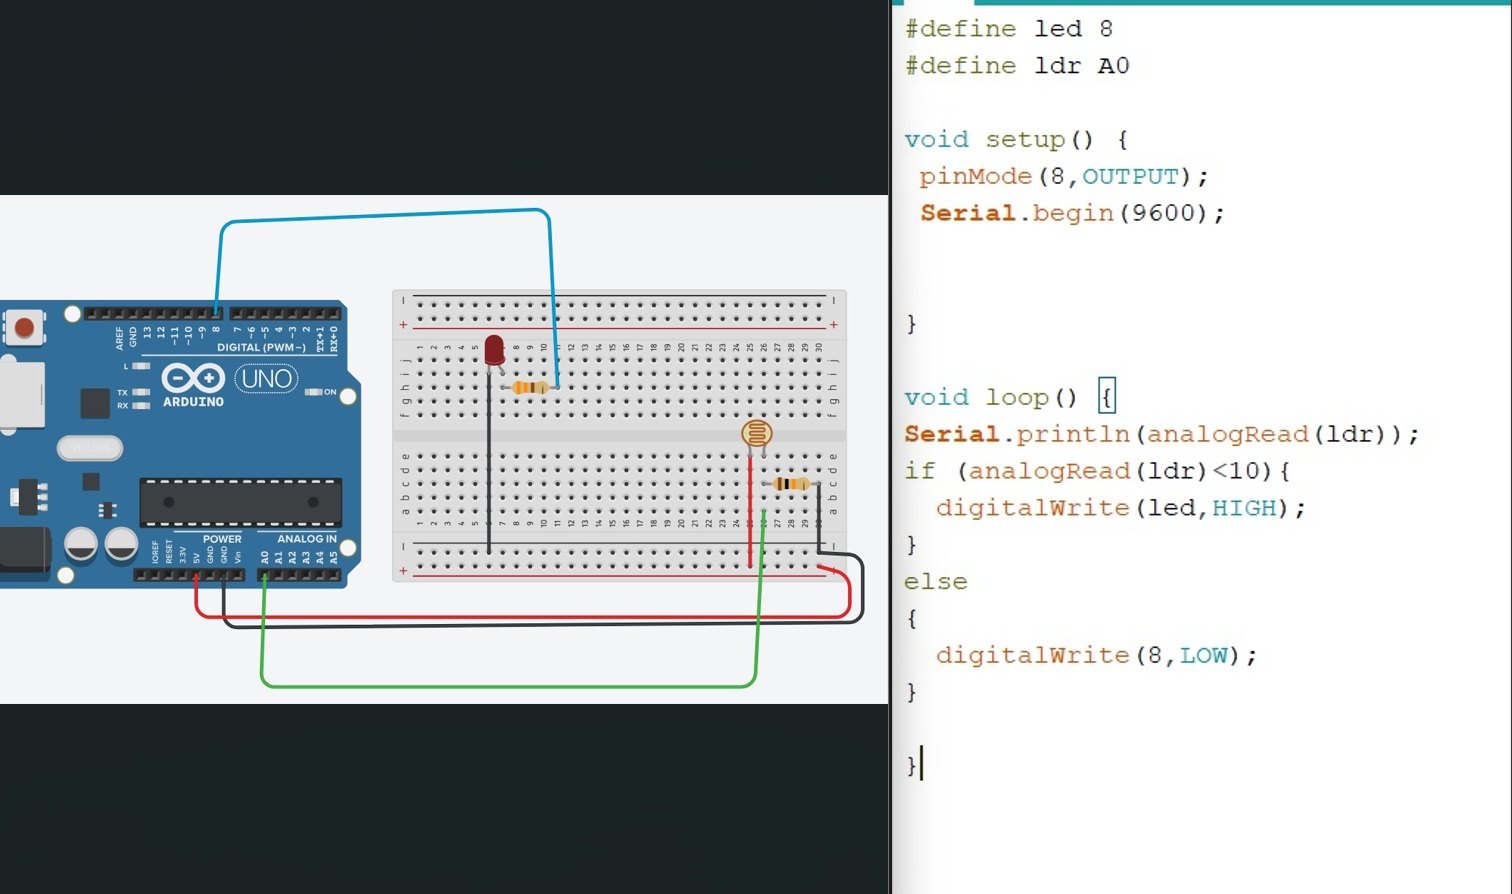Click the 'pinMode(8,OUTPUT);' statement
The height and width of the screenshot is (894, 1512).
(1064, 177)
